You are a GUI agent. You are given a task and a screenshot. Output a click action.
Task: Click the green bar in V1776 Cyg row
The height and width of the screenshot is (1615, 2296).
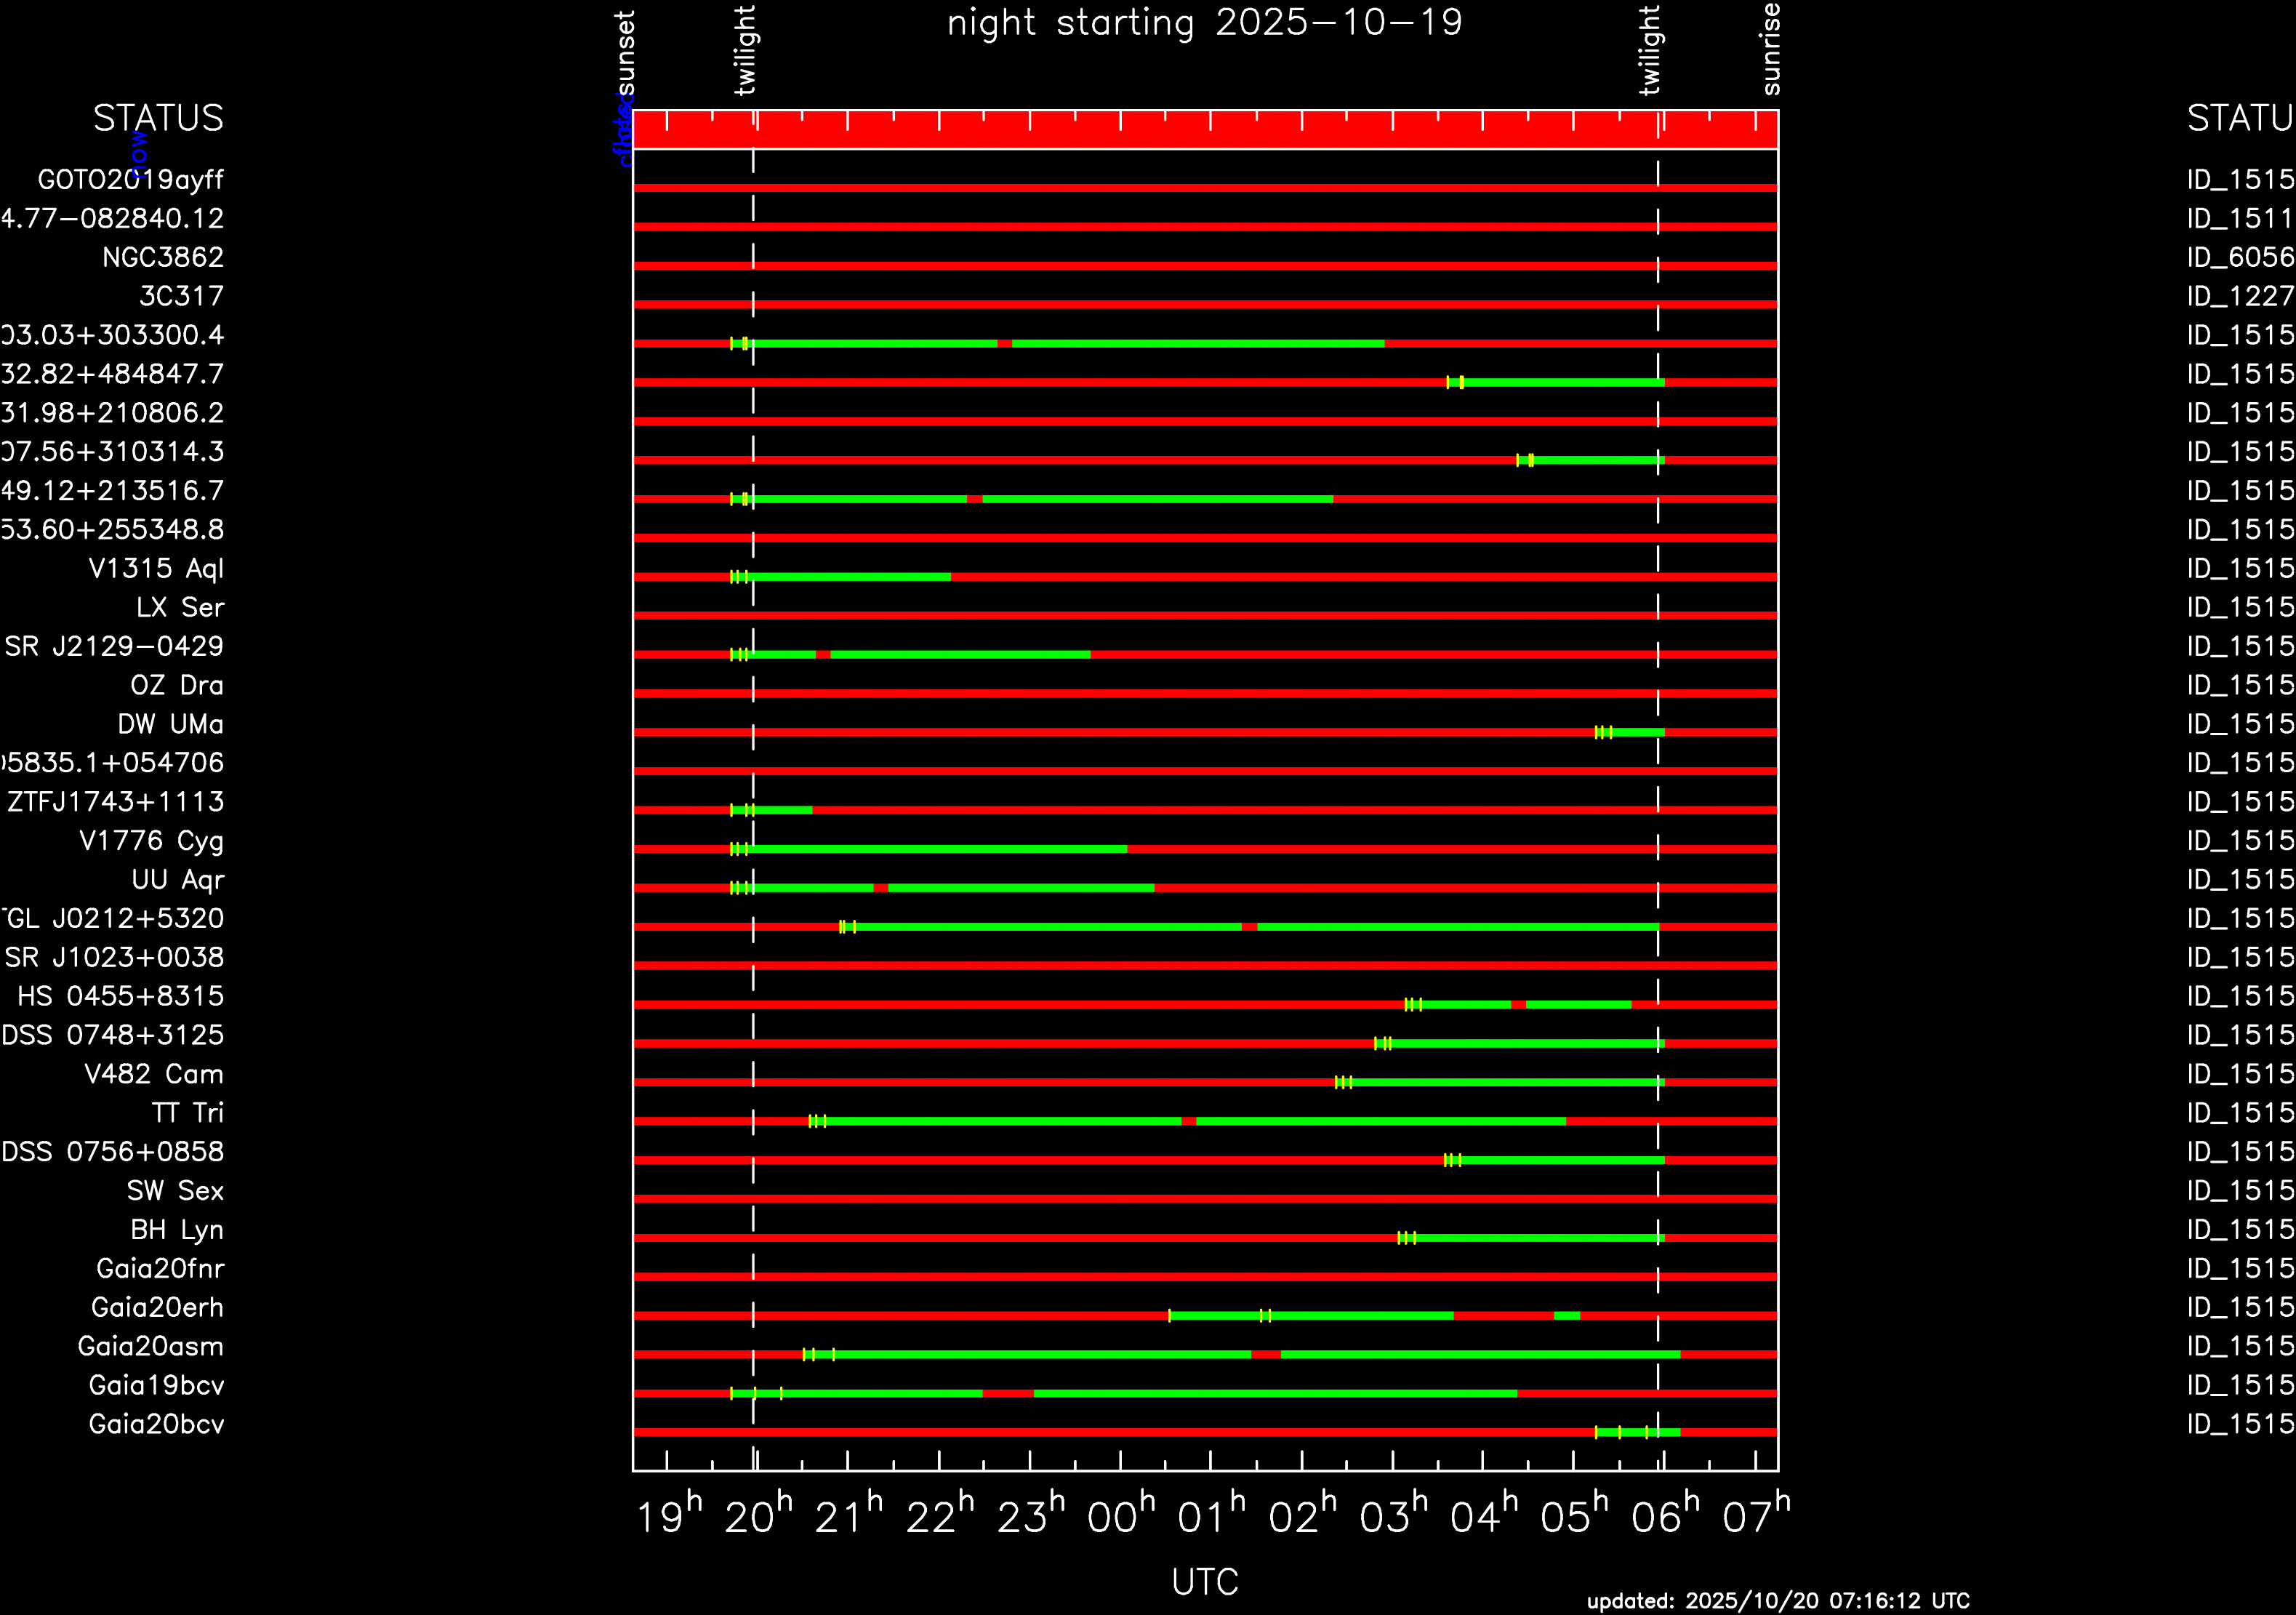click(940, 849)
